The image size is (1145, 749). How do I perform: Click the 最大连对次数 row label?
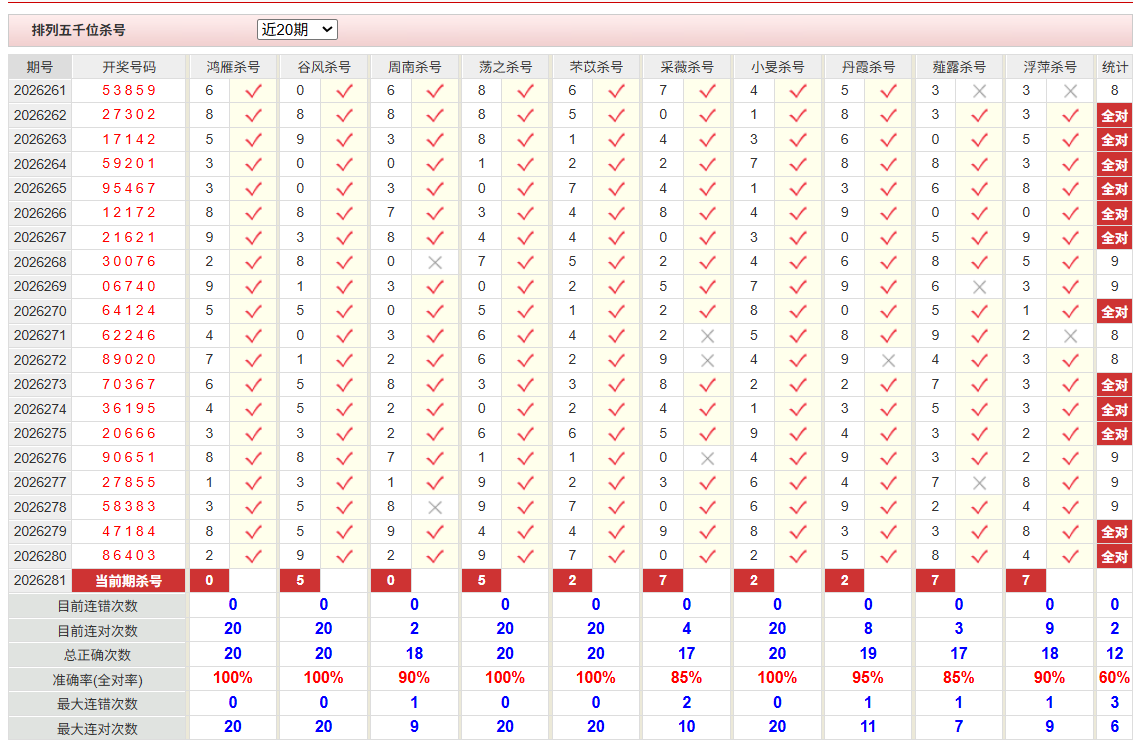[97, 729]
